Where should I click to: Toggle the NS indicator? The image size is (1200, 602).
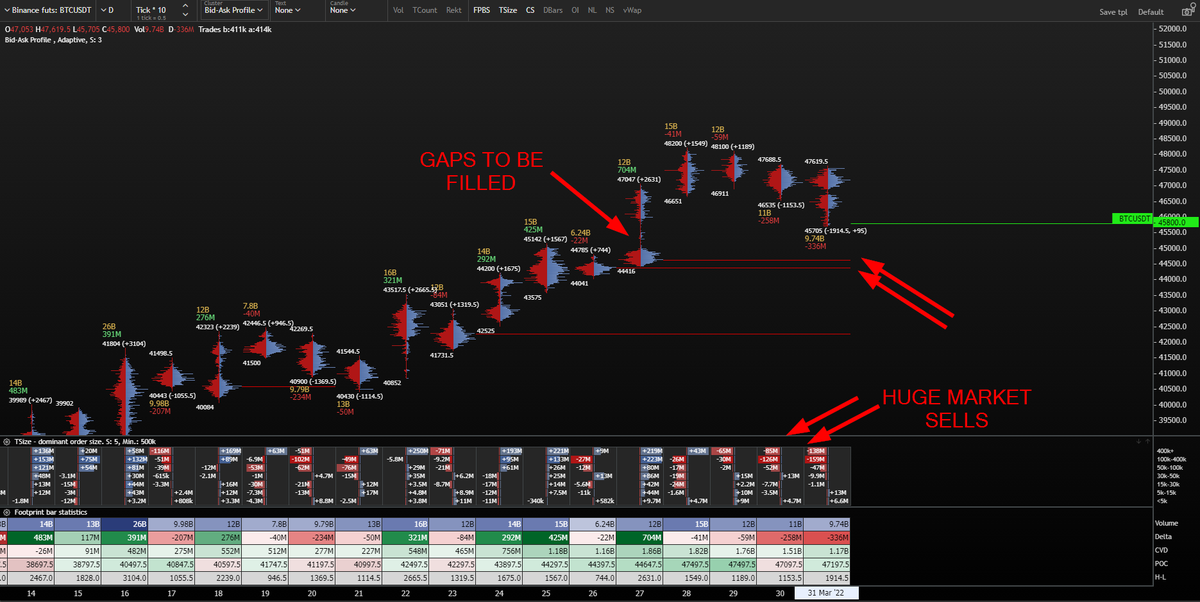[610, 10]
